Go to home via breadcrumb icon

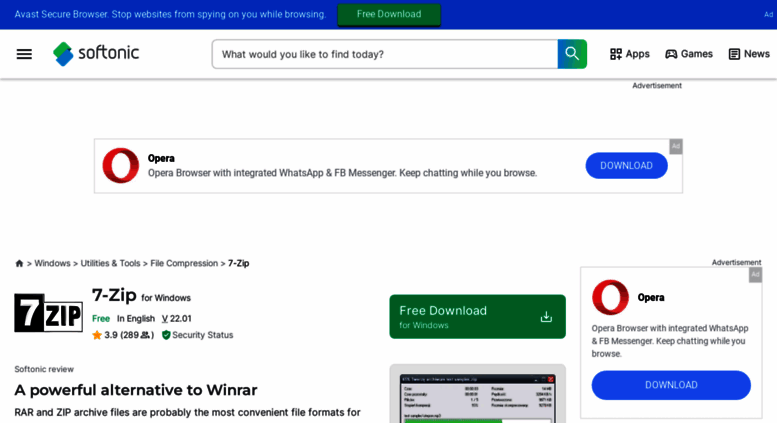click(x=19, y=264)
